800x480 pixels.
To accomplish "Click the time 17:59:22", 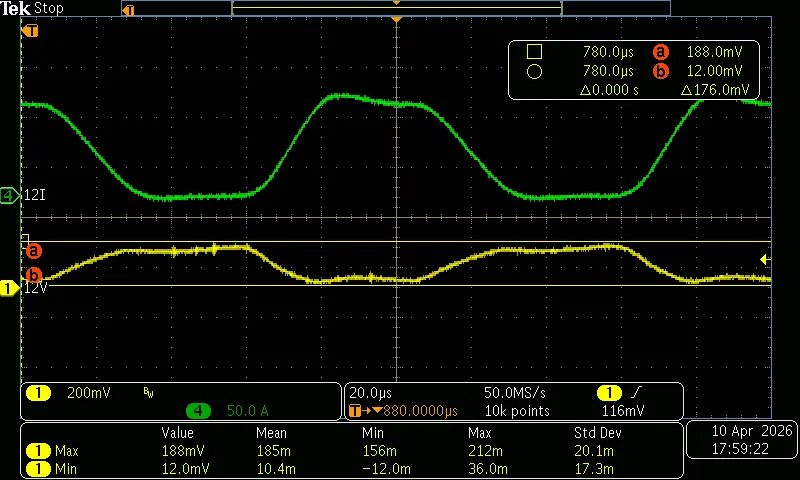I will [740, 449].
